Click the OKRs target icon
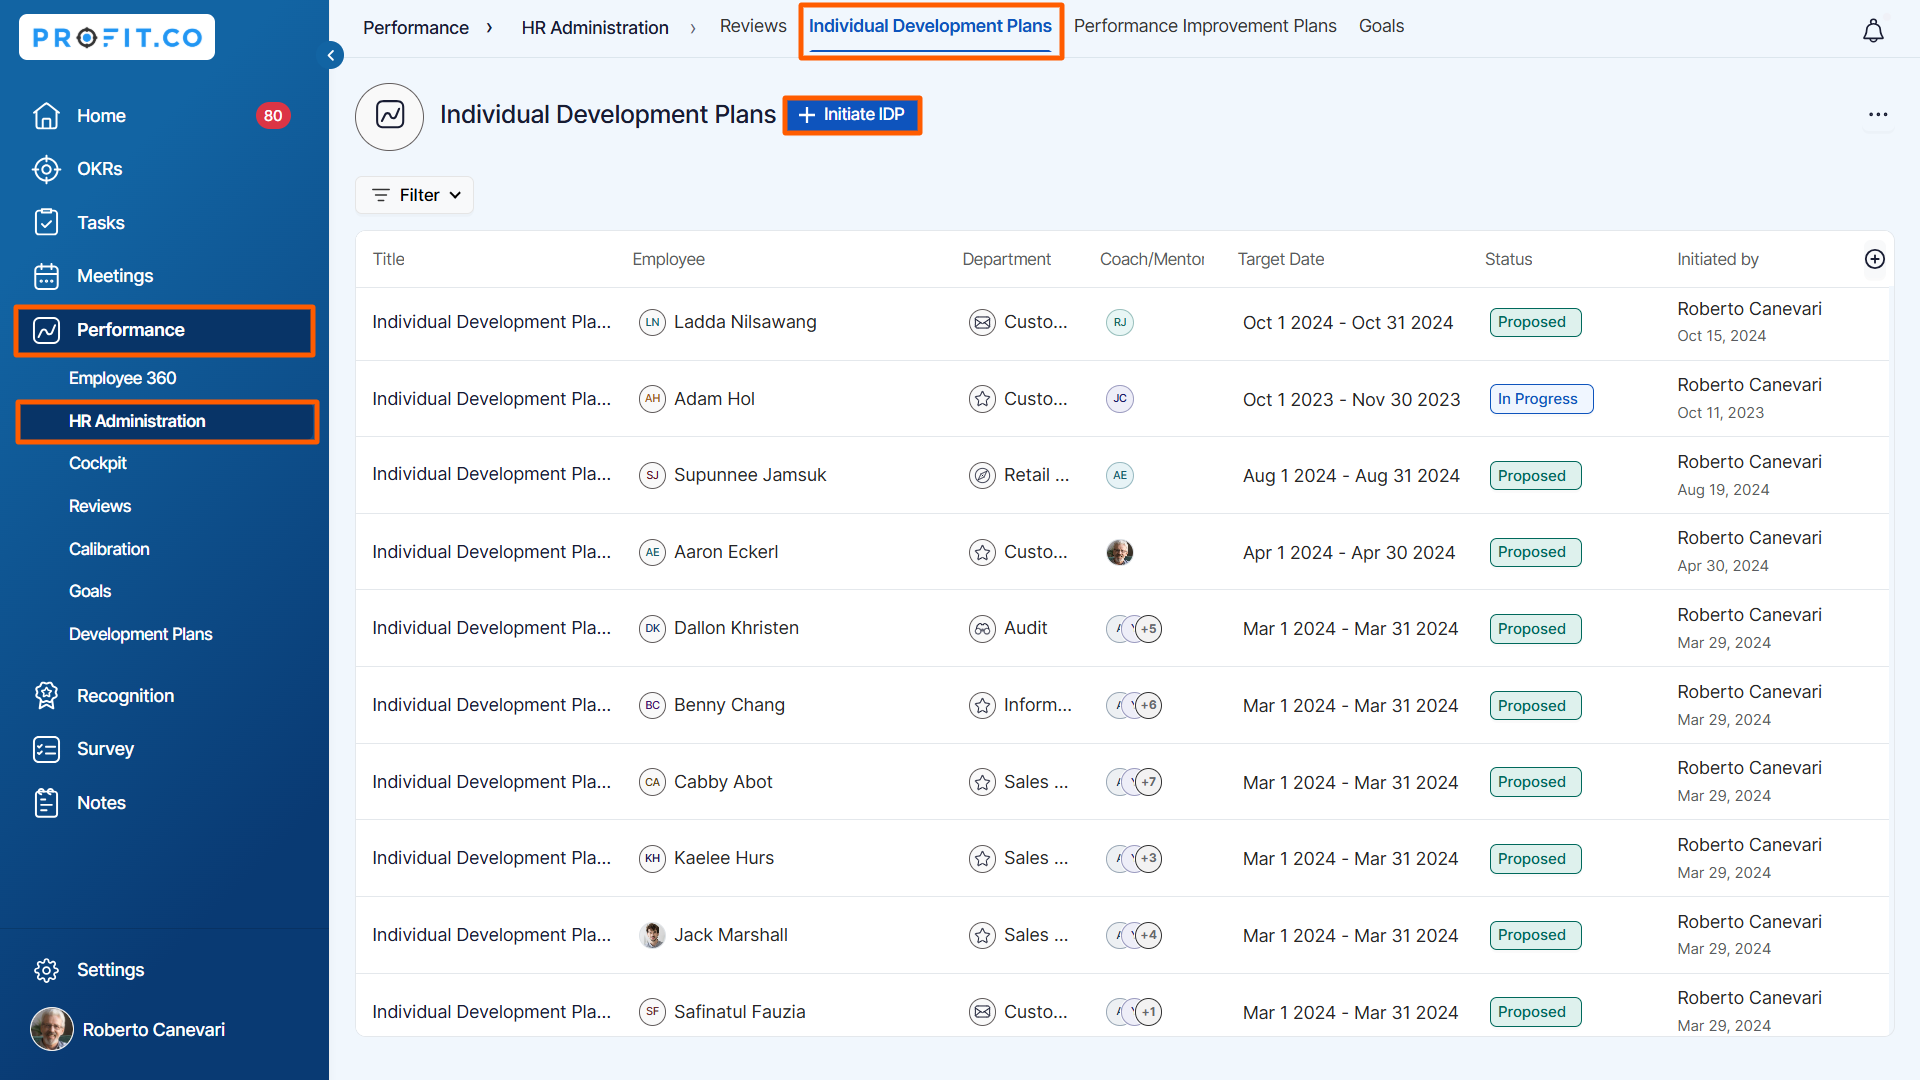The width and height of the screenshot is (1920, 1080). click(x=46, y=169)
